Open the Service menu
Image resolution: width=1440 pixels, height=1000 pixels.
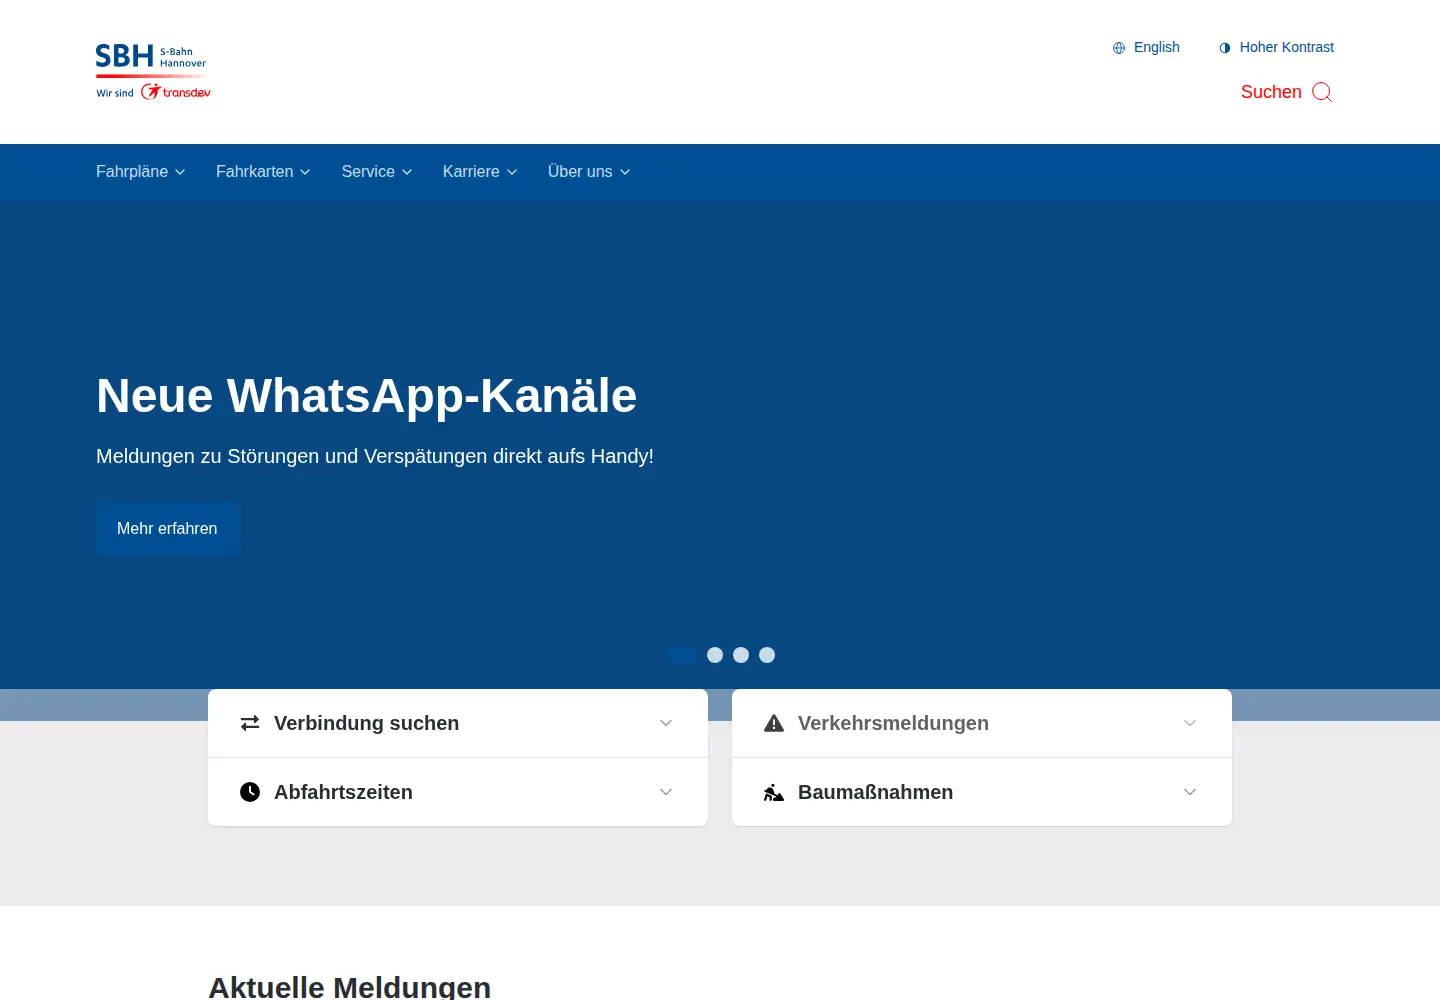(x=377, y=172)
